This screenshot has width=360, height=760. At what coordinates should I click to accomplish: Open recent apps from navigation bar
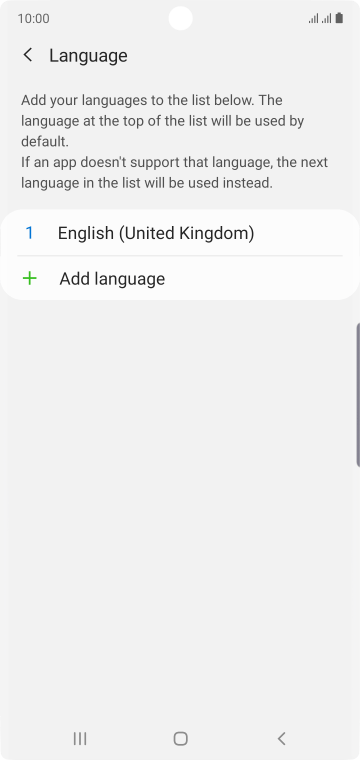pos(80,738)
